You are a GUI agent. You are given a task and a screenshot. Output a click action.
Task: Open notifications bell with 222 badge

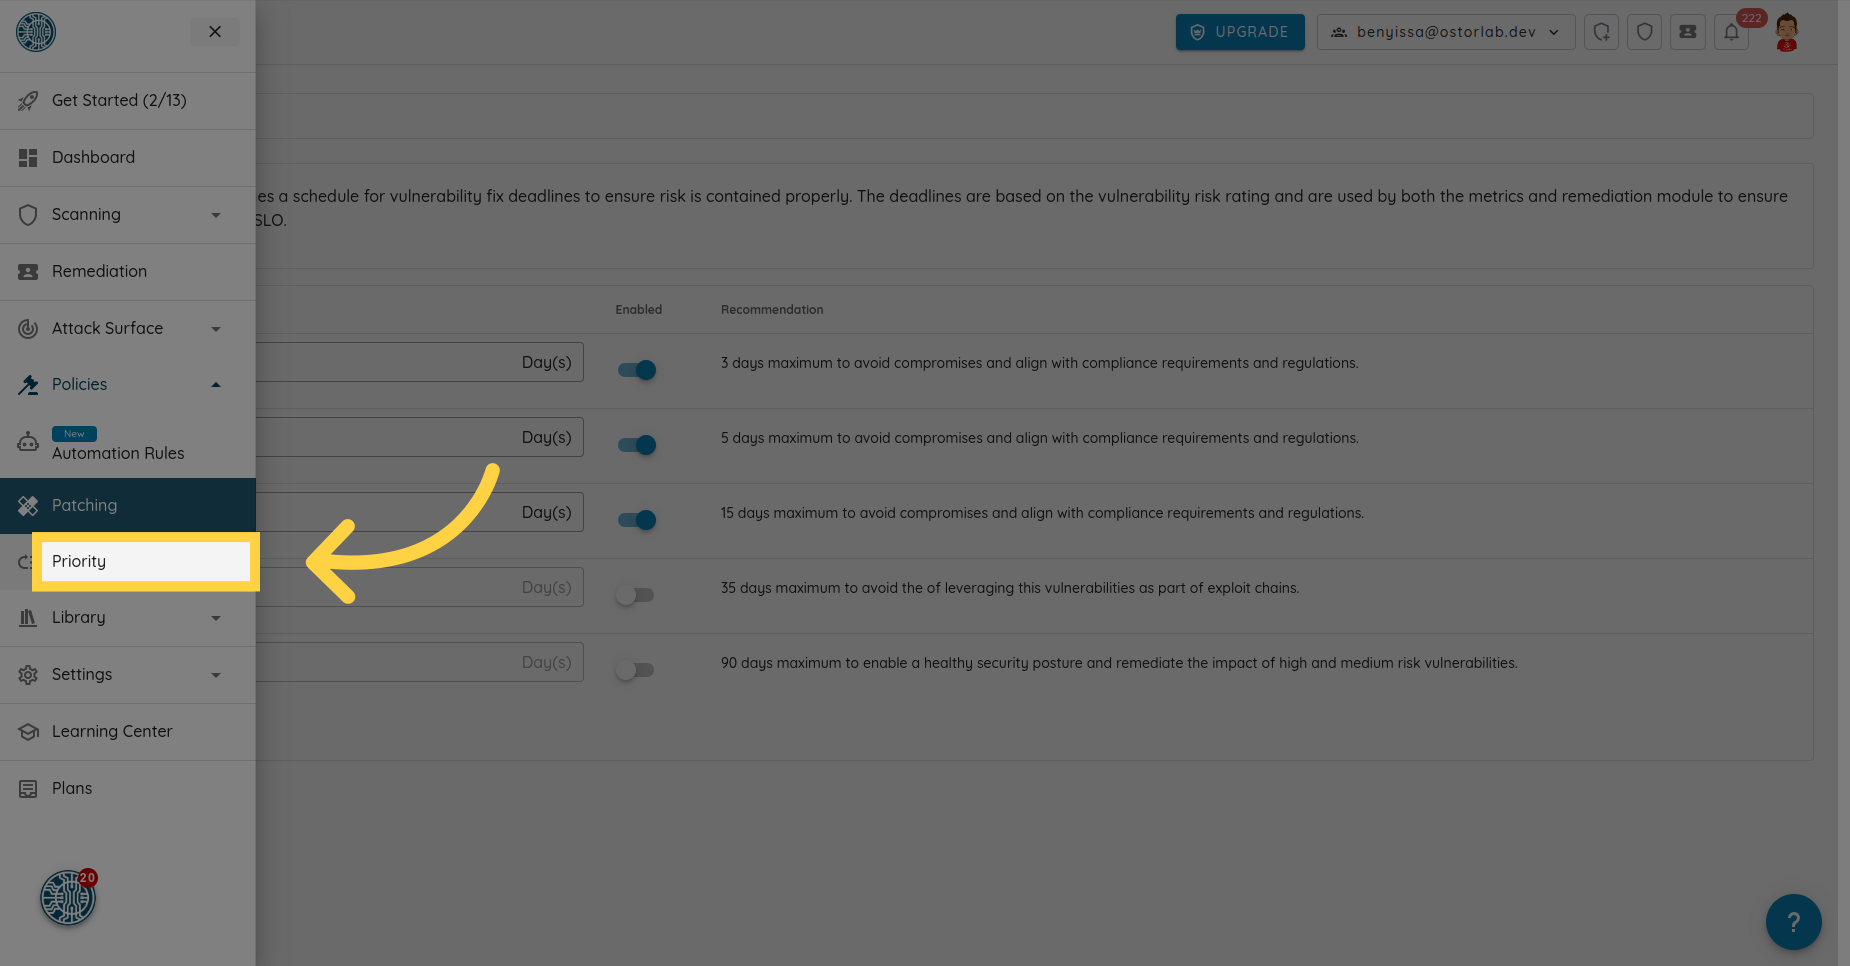click(1732, 32)
